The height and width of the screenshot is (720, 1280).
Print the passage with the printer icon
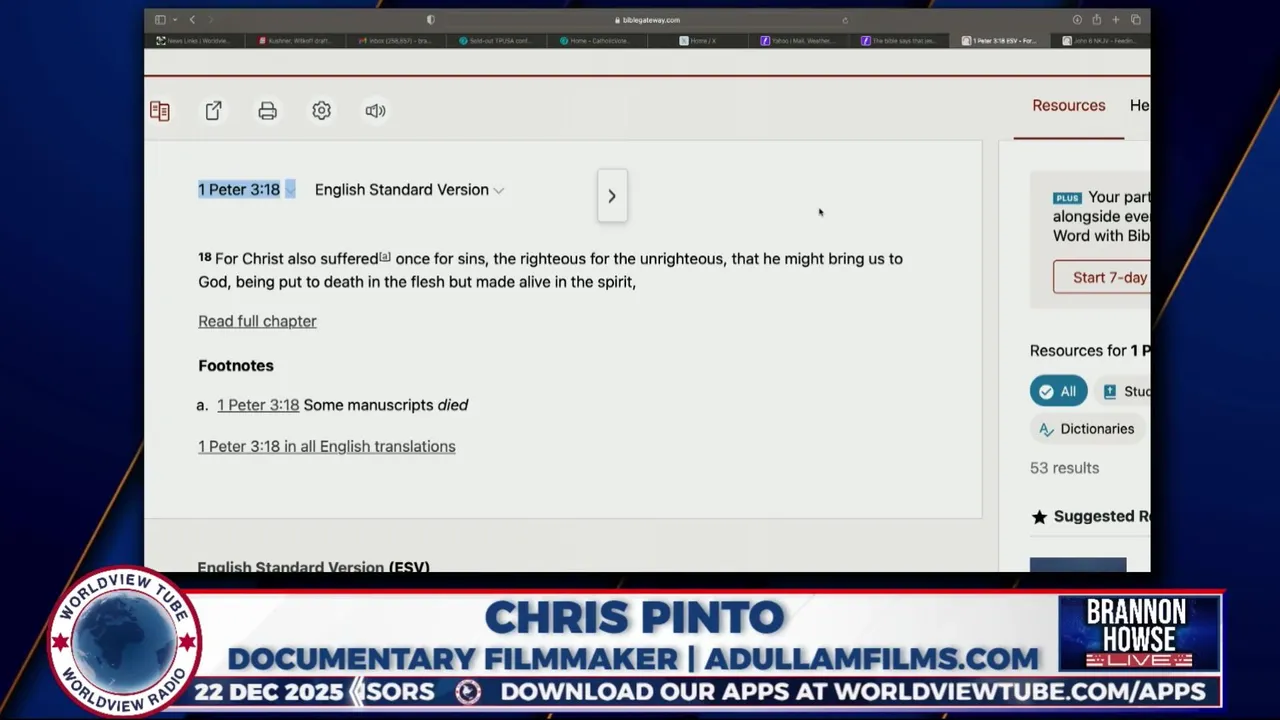click(267, 111)
